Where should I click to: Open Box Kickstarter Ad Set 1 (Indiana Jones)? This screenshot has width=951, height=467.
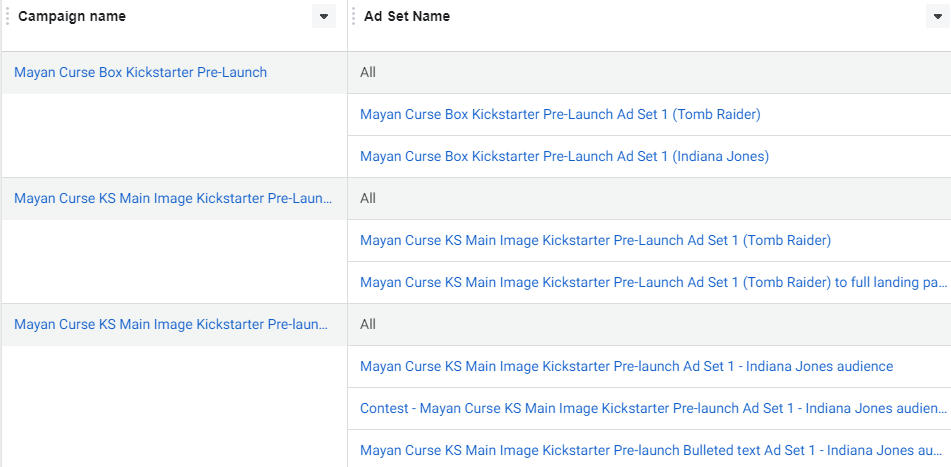(x=564, y=156)
